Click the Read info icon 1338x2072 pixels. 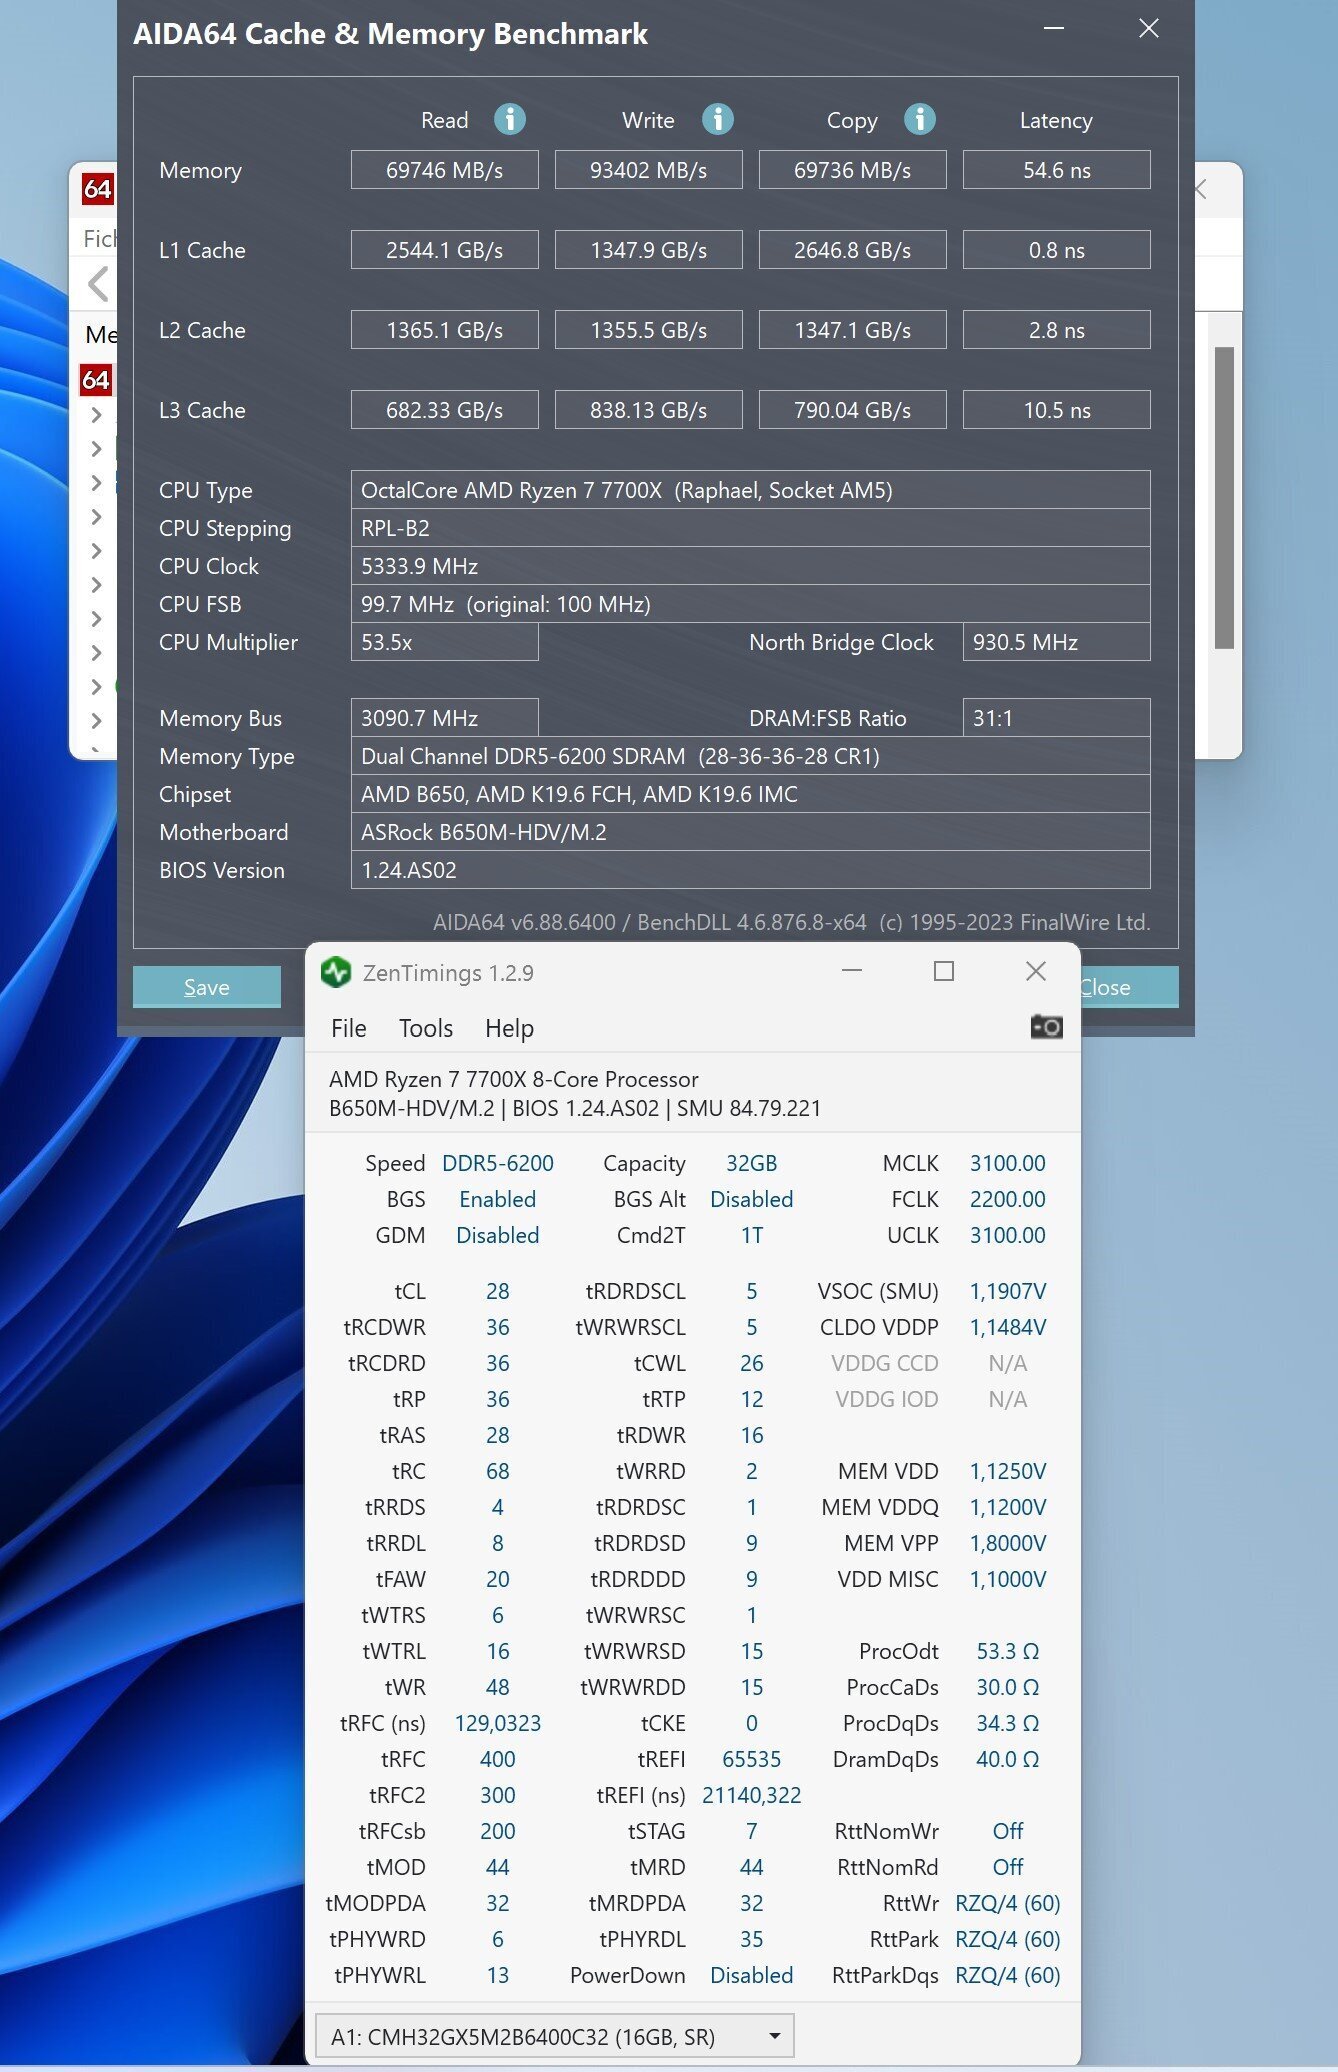pyautogui.click(x=509, y=120)
